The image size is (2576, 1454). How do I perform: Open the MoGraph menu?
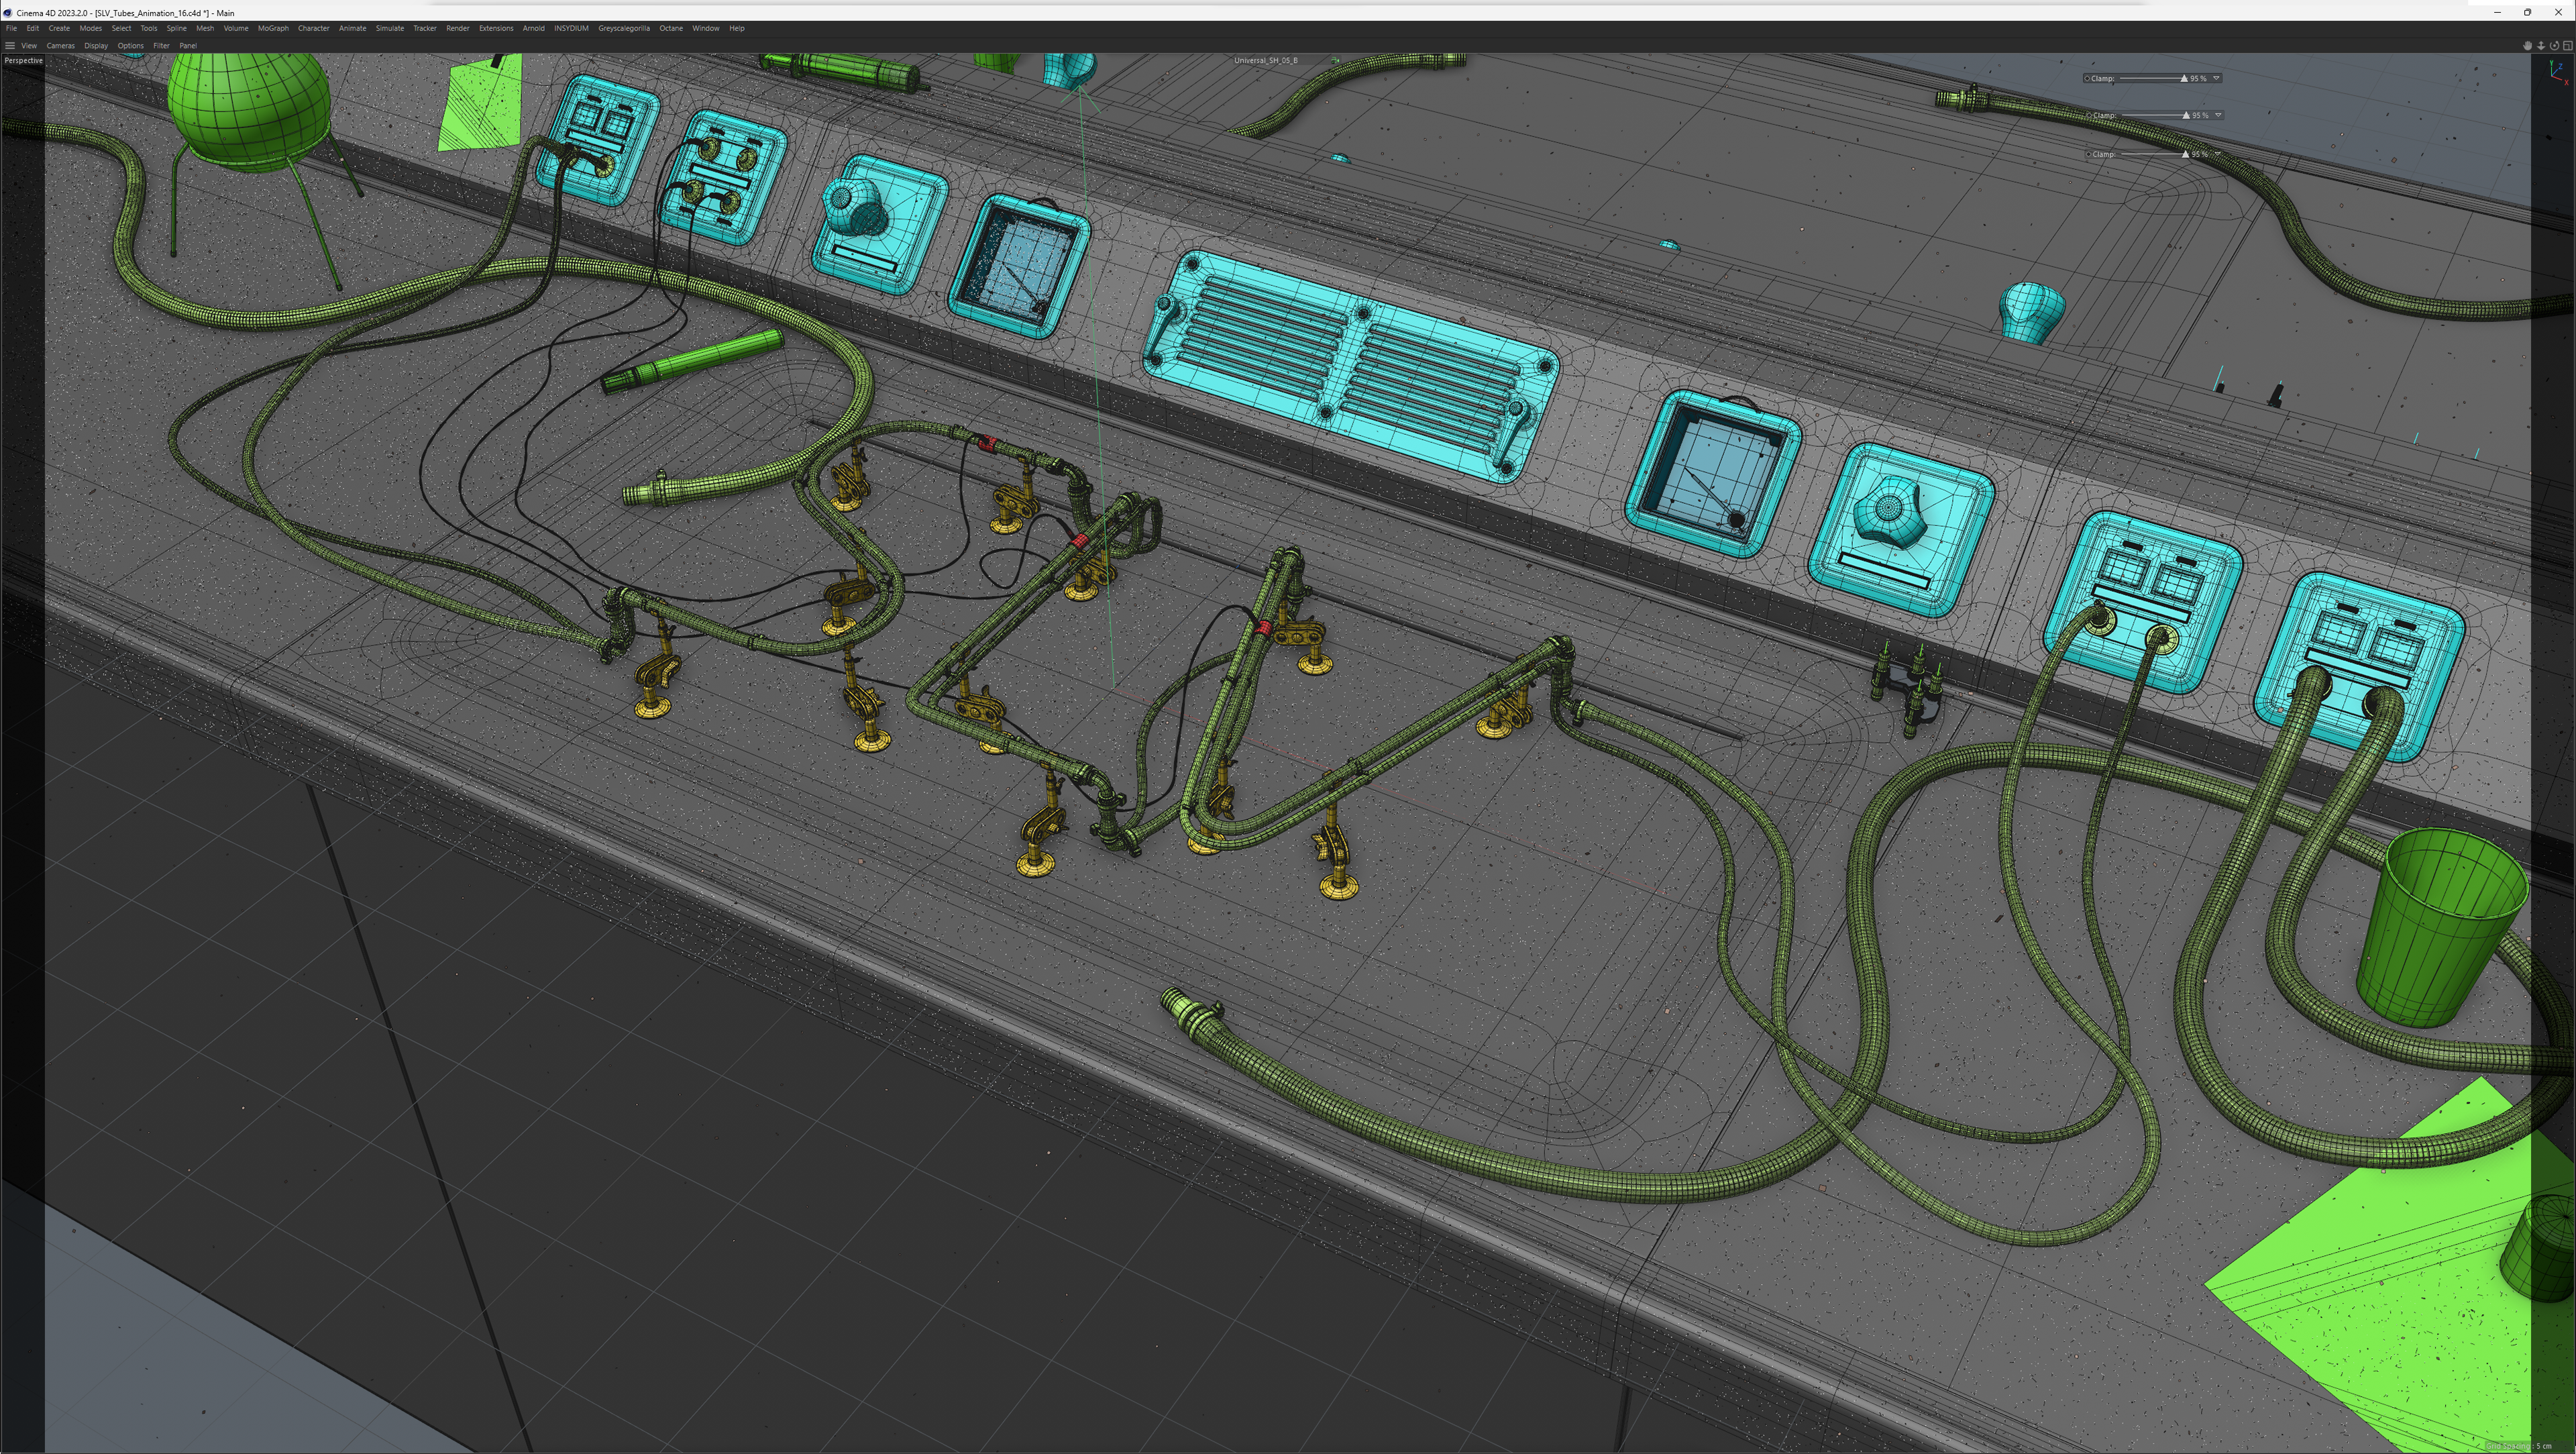[x=273, y=28]
